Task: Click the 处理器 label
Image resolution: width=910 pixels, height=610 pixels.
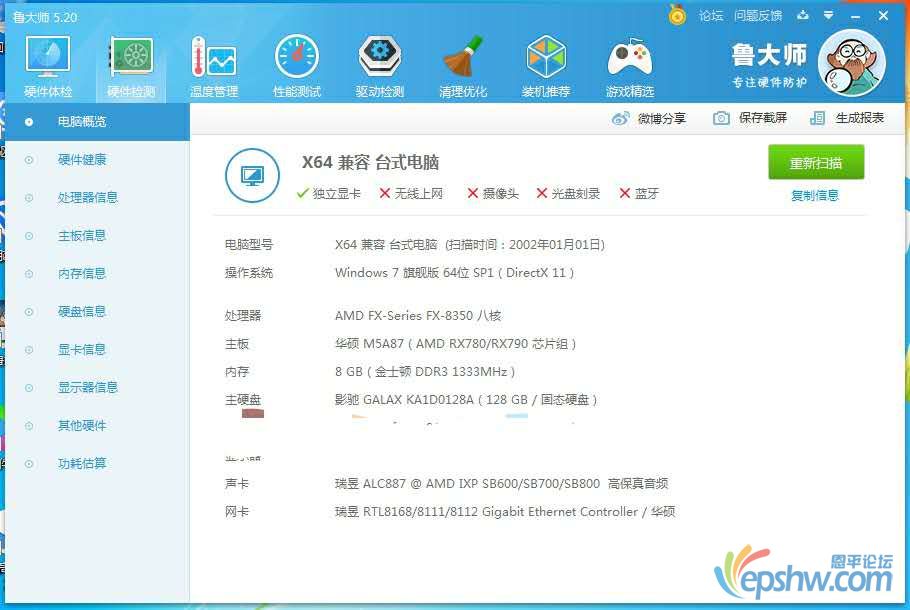Action: [x=243, y=316]
